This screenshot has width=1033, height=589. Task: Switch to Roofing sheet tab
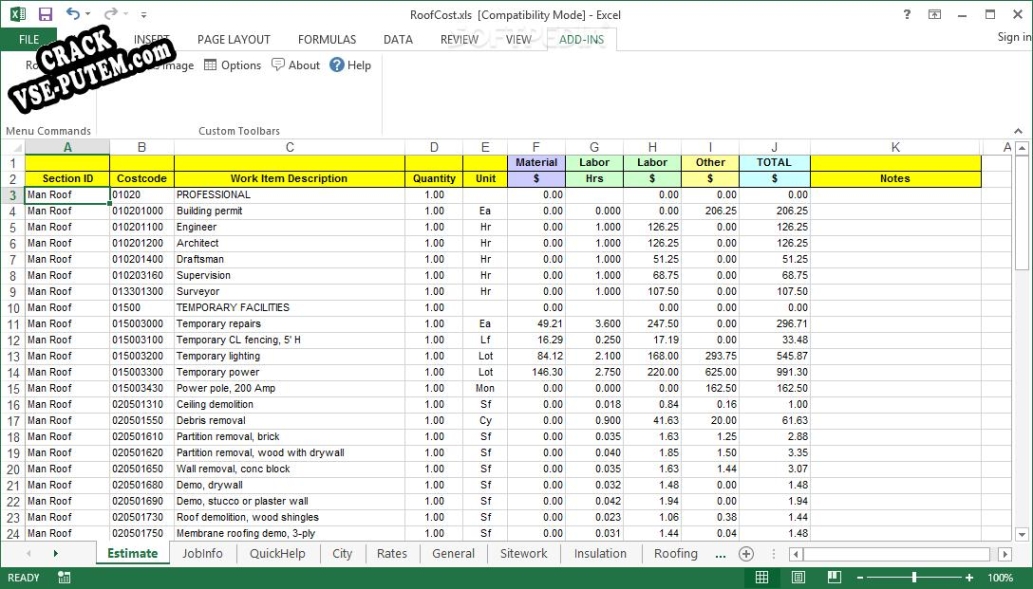(675, 553)
